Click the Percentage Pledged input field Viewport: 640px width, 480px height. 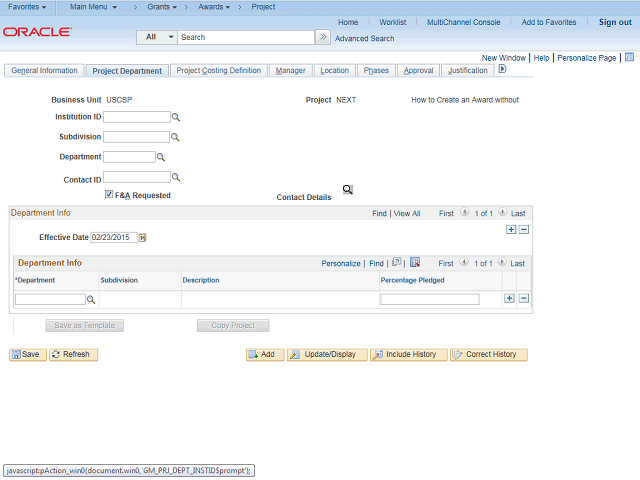tap(430, 300)
